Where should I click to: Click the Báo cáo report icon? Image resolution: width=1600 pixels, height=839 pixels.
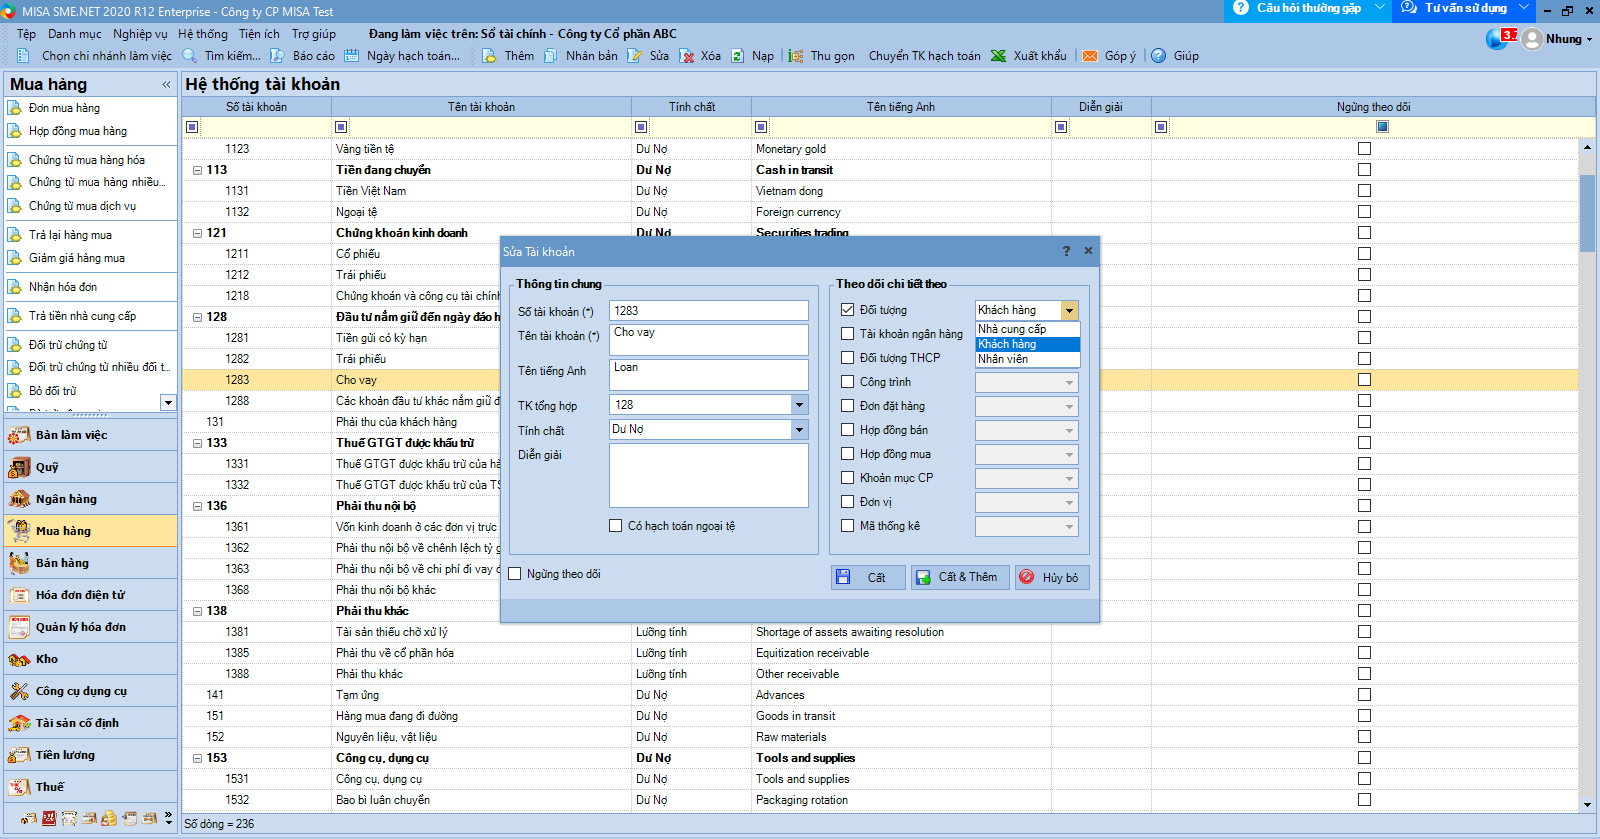(277, 56)
